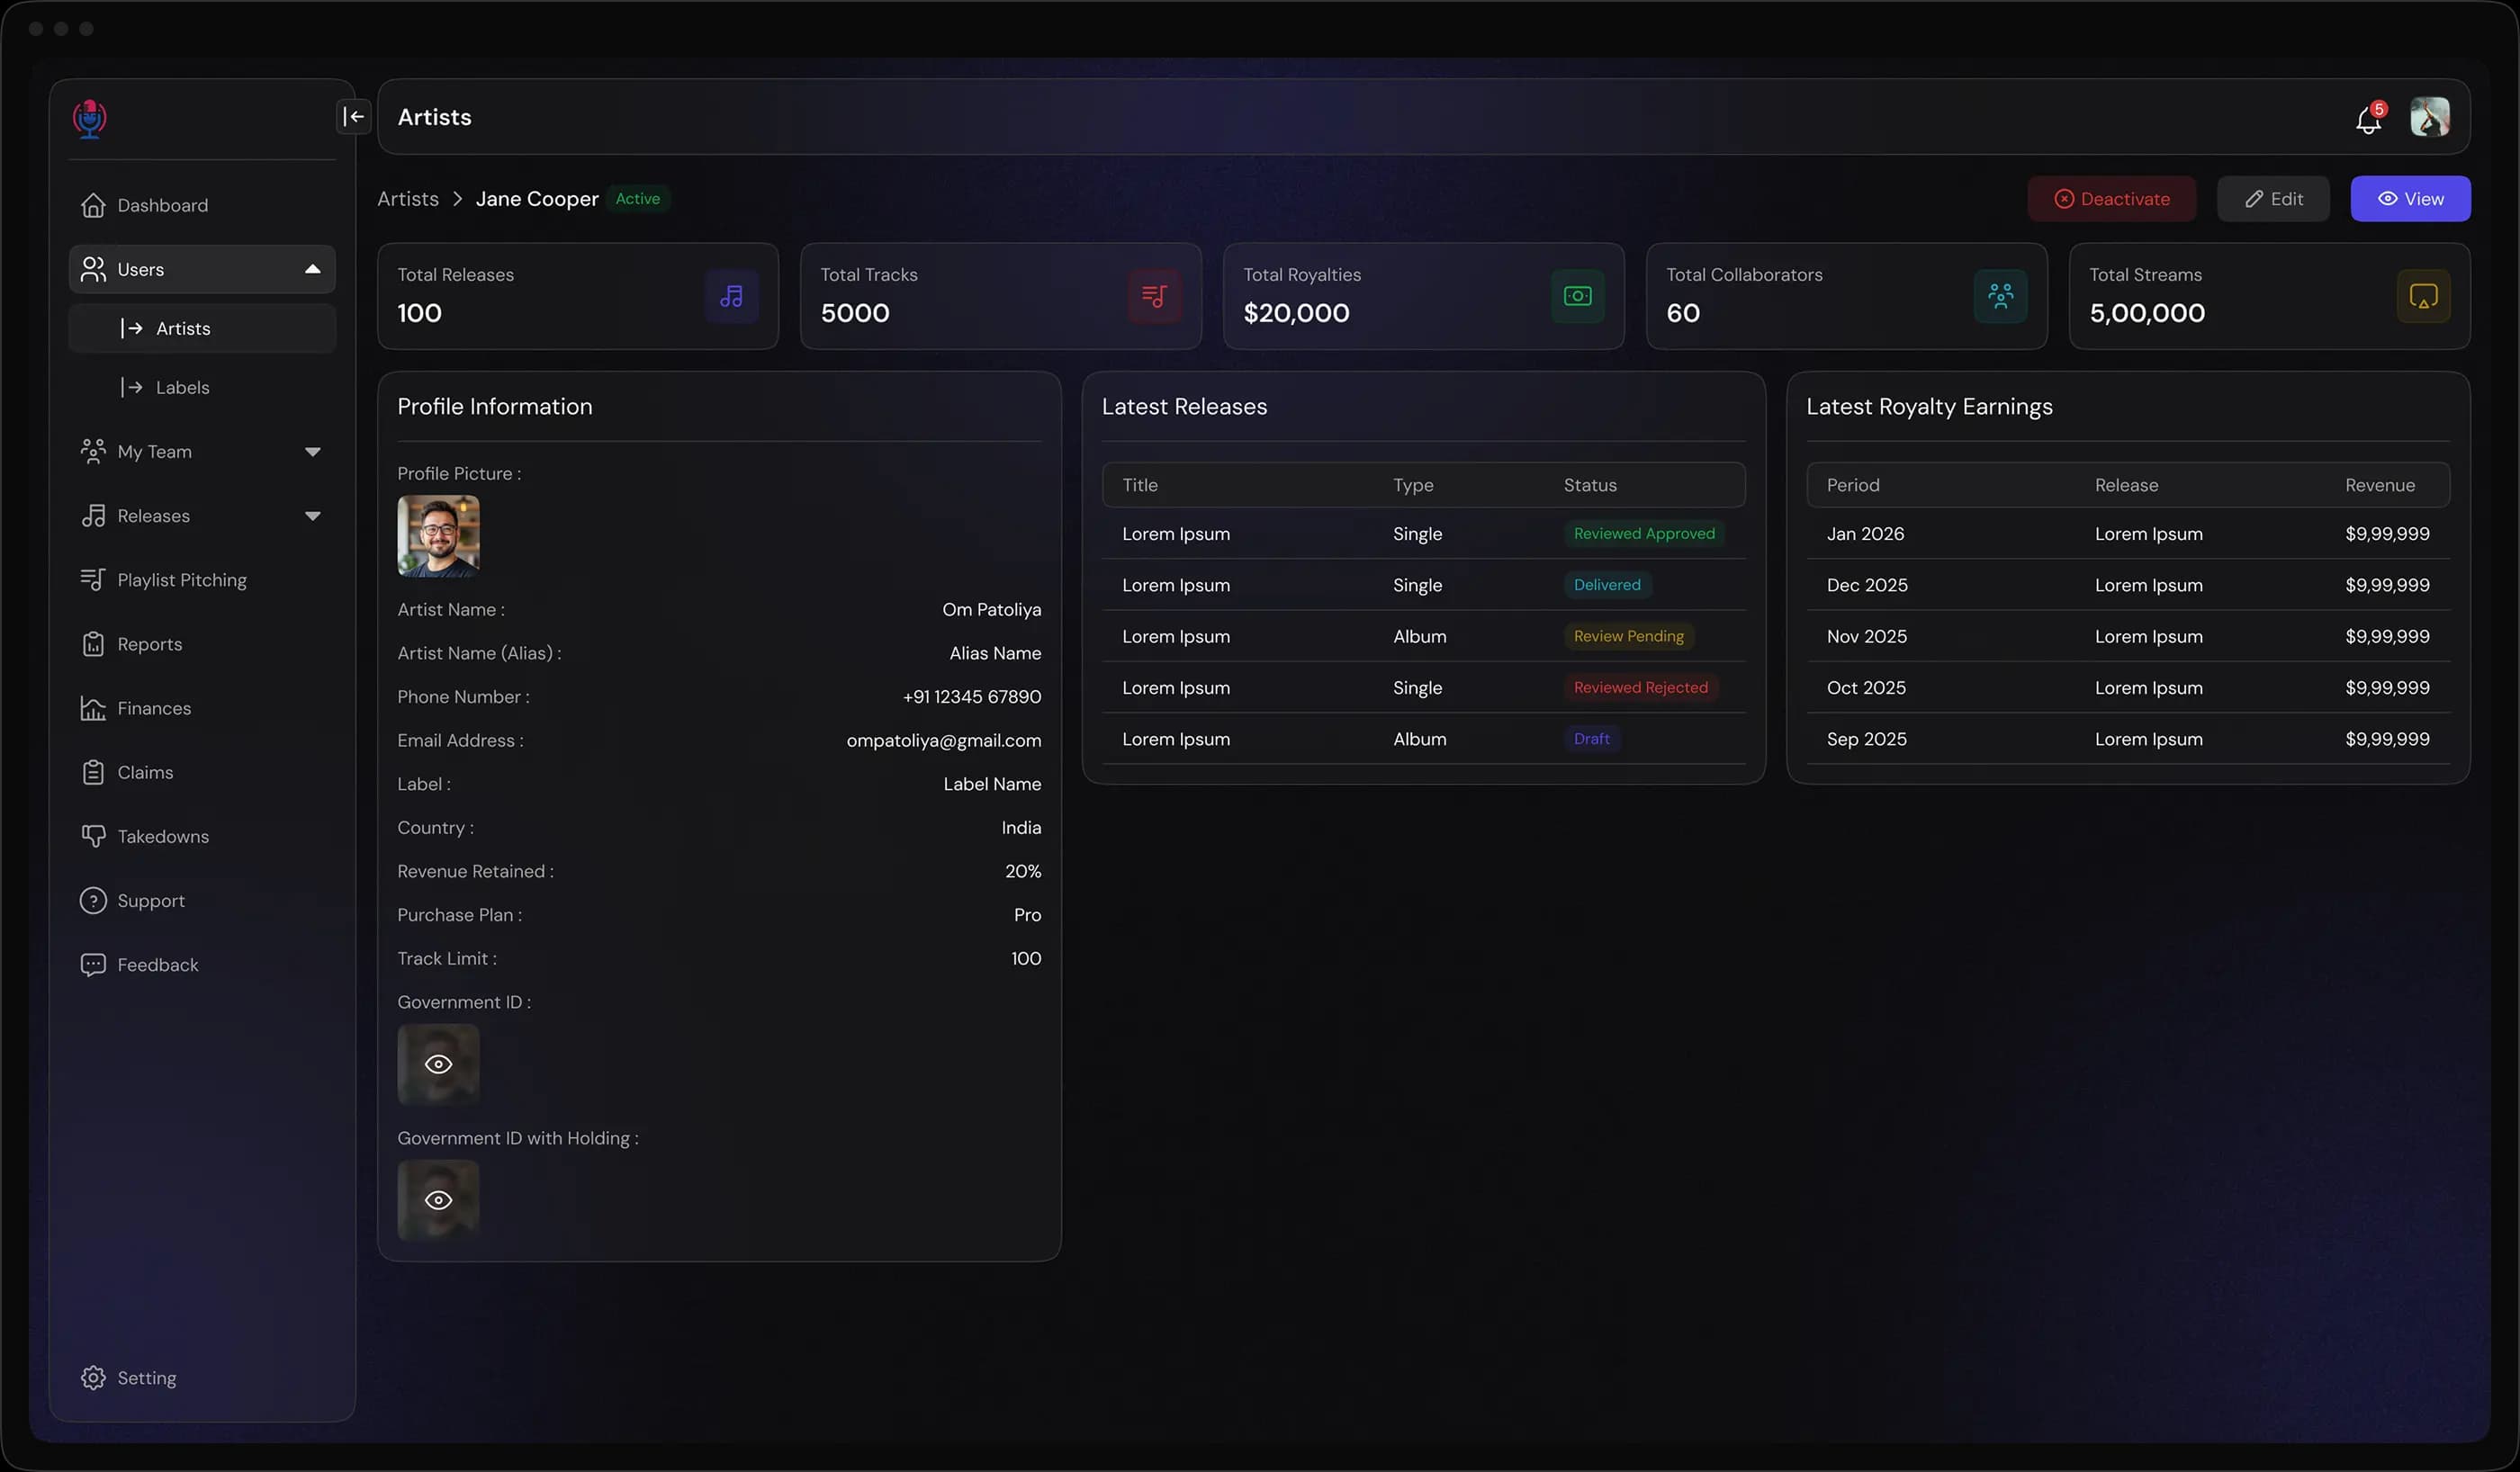Expand the Releases menu arrow

312,516
